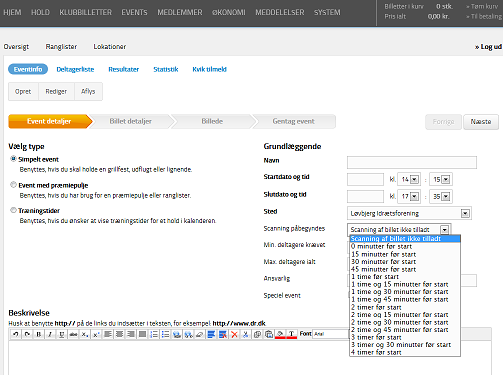Undo in the description editor toolbar
The height and width of the screenshot is (375, 503).
(x=16, y=334)
